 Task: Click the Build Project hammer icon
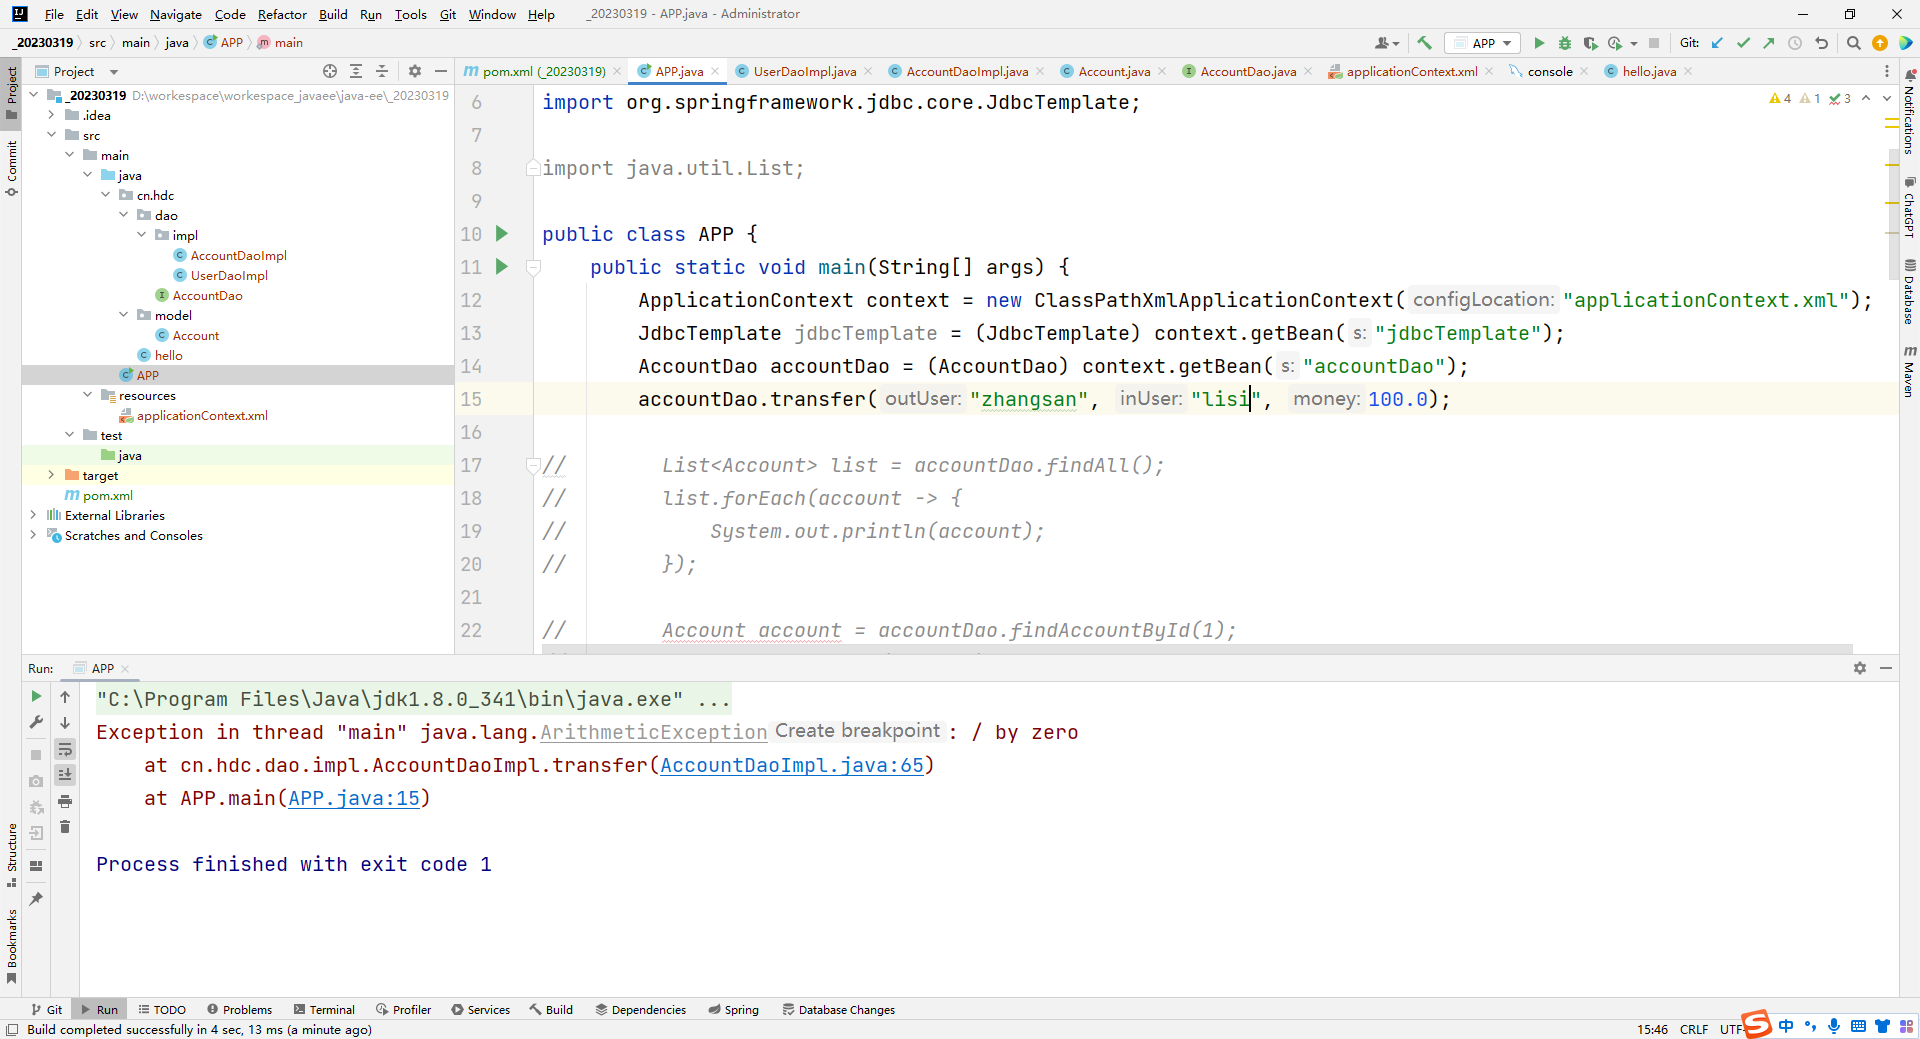pyautogui.click(x=1425, y=43)
